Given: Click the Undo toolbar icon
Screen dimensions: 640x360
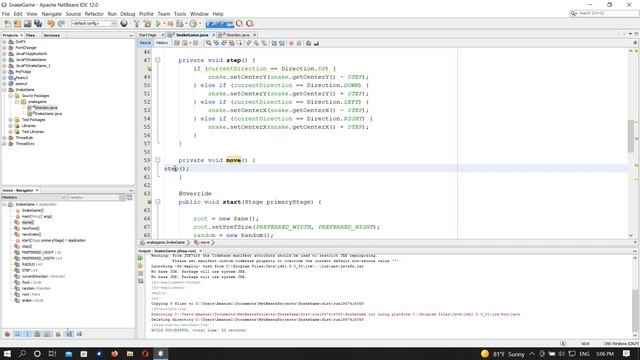Looking at the screenshot, I should pyautogui.click(x=51, y=24).
